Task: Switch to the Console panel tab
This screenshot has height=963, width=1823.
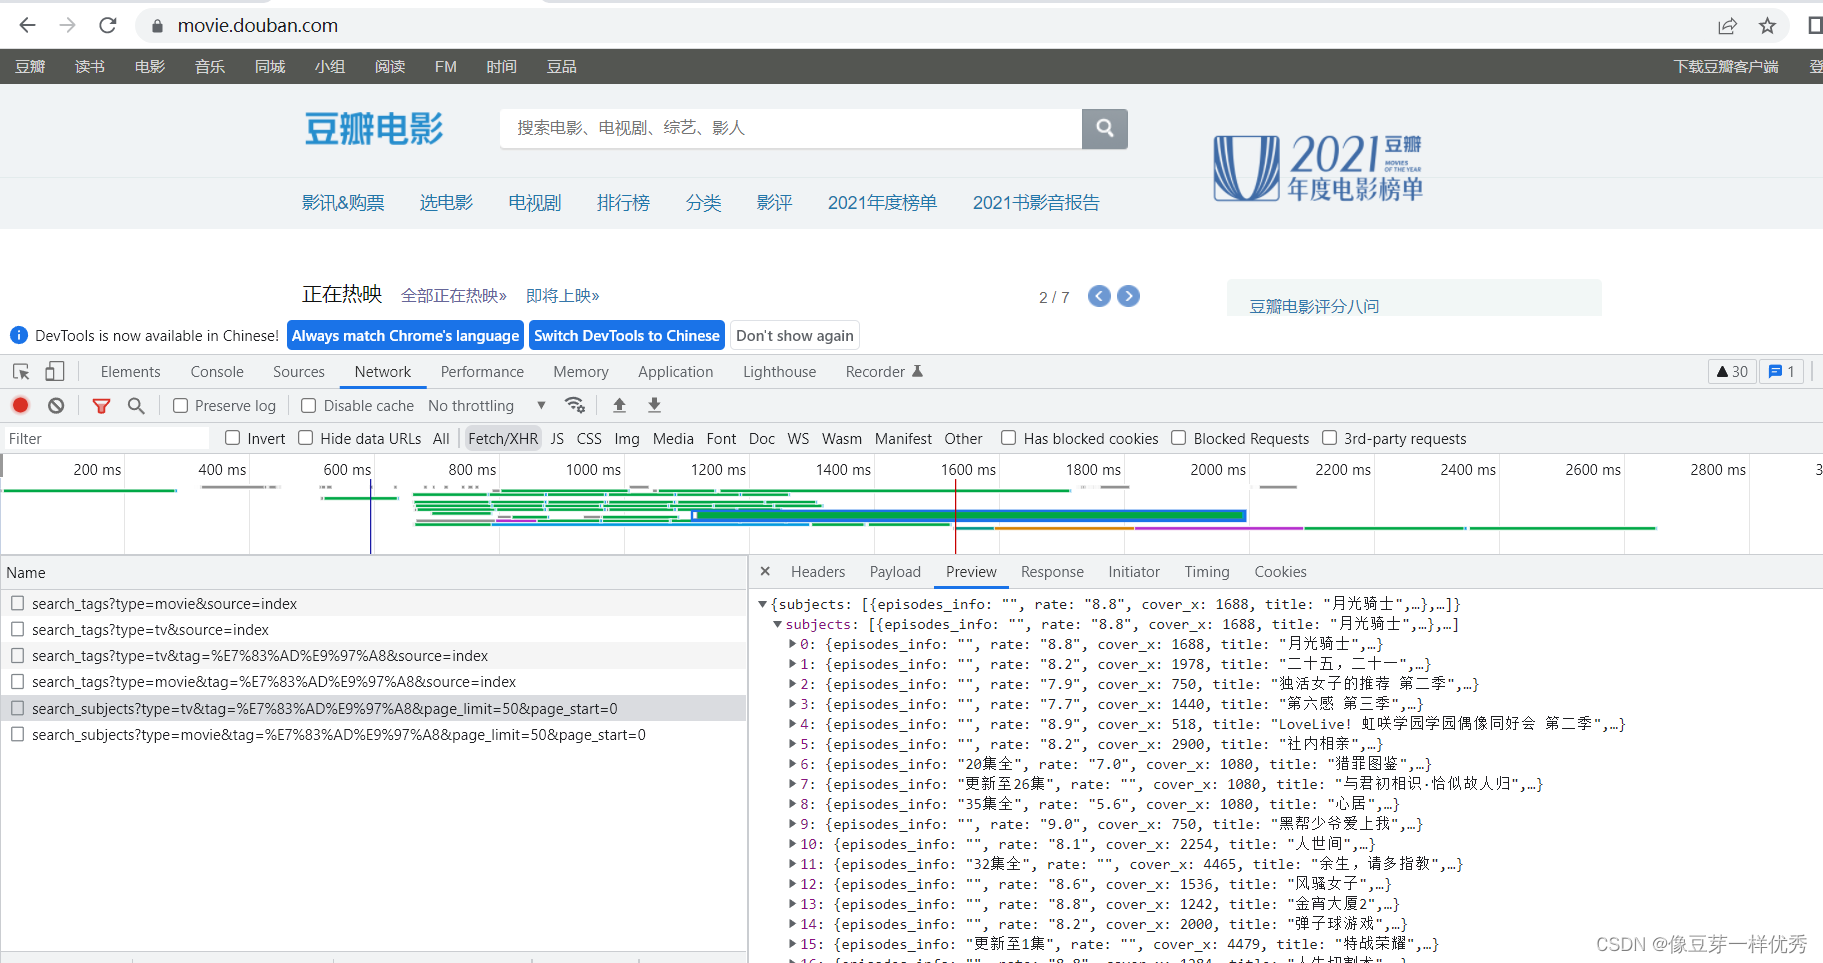Action: click(x=217, y=372)
